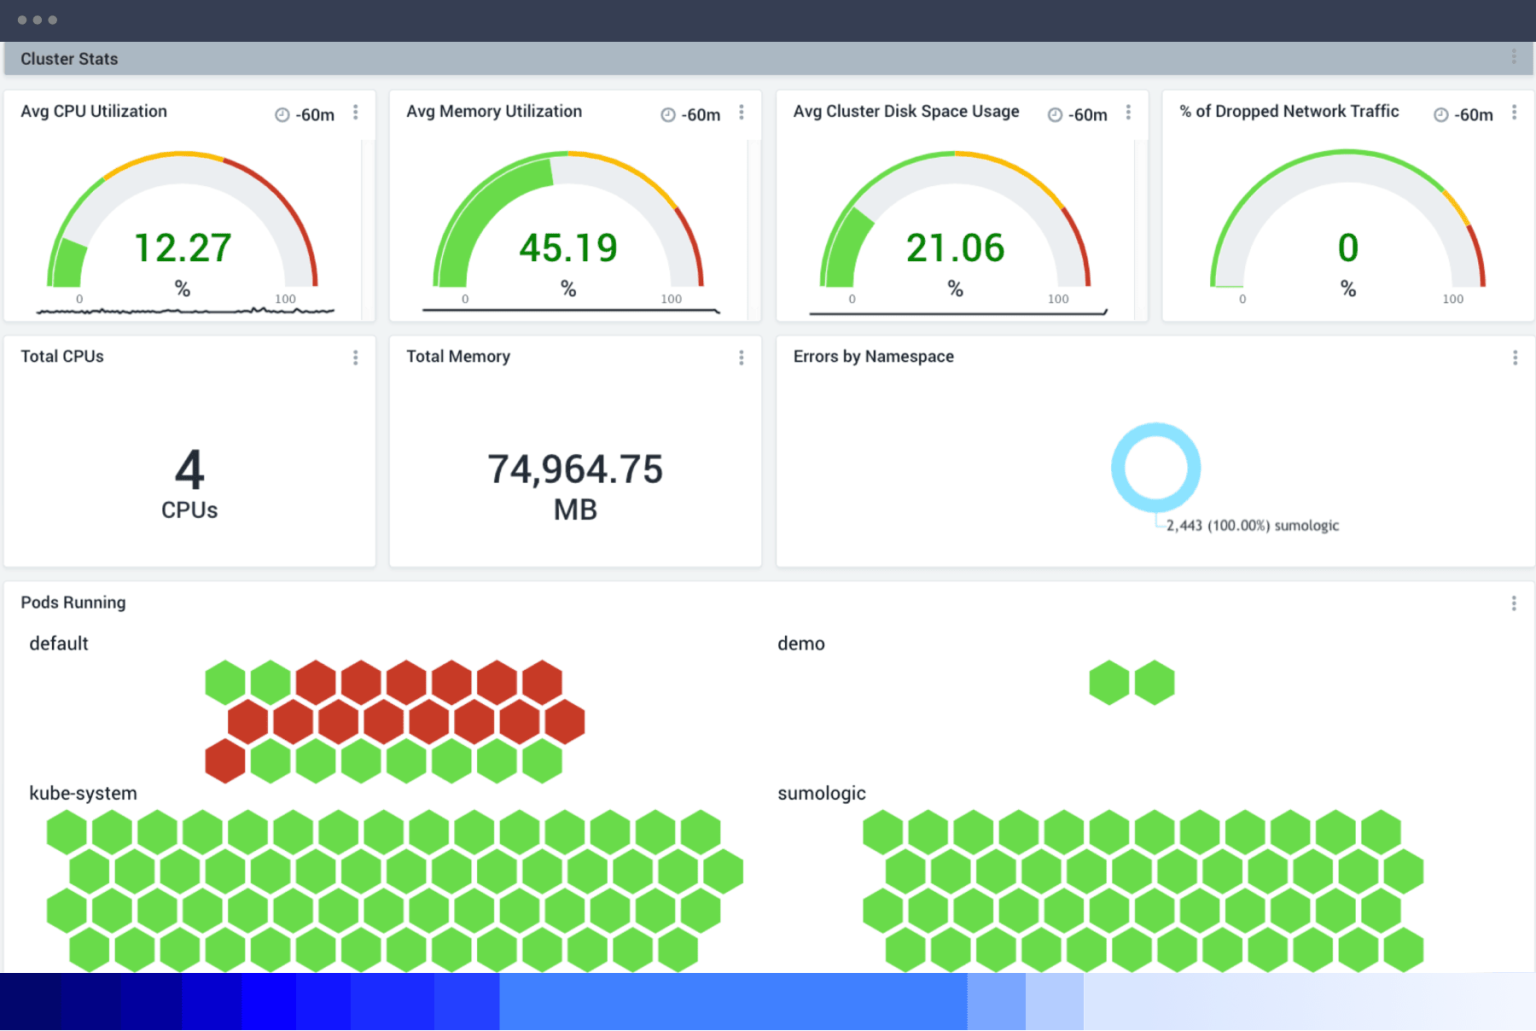This screenshot has height=1031, width=1536.
Task: Open the -60m time range selector on Avg CPU Utilization
Action: (x=313, y=114)
